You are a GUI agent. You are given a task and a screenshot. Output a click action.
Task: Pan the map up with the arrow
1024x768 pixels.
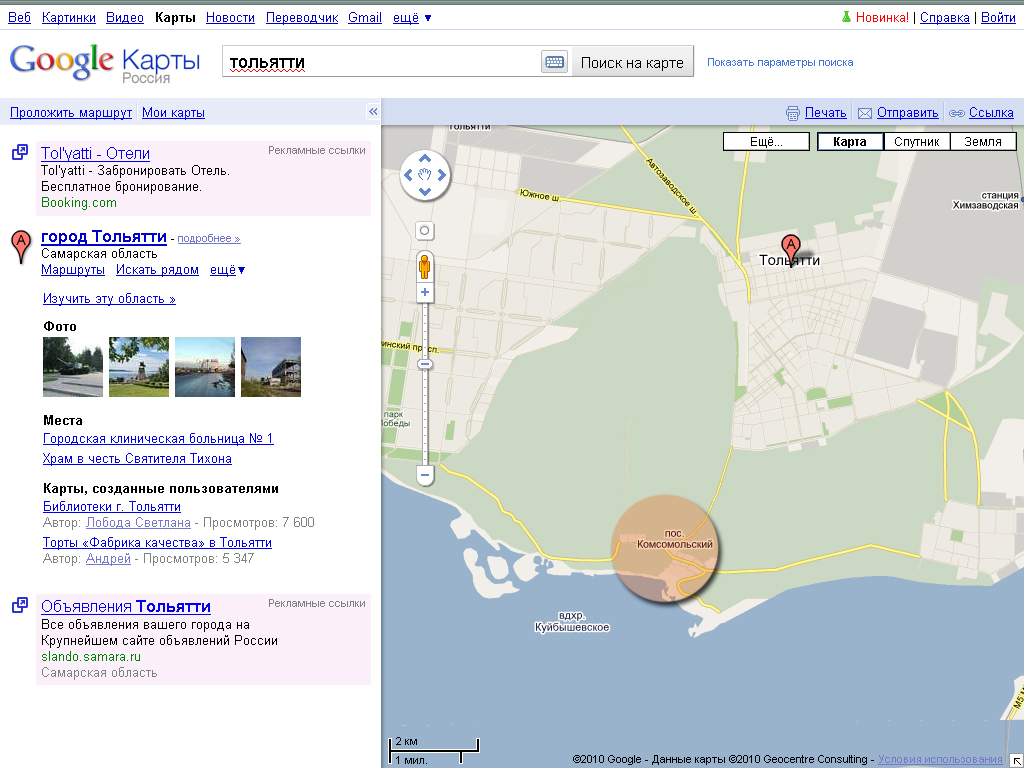coord(425,158)
